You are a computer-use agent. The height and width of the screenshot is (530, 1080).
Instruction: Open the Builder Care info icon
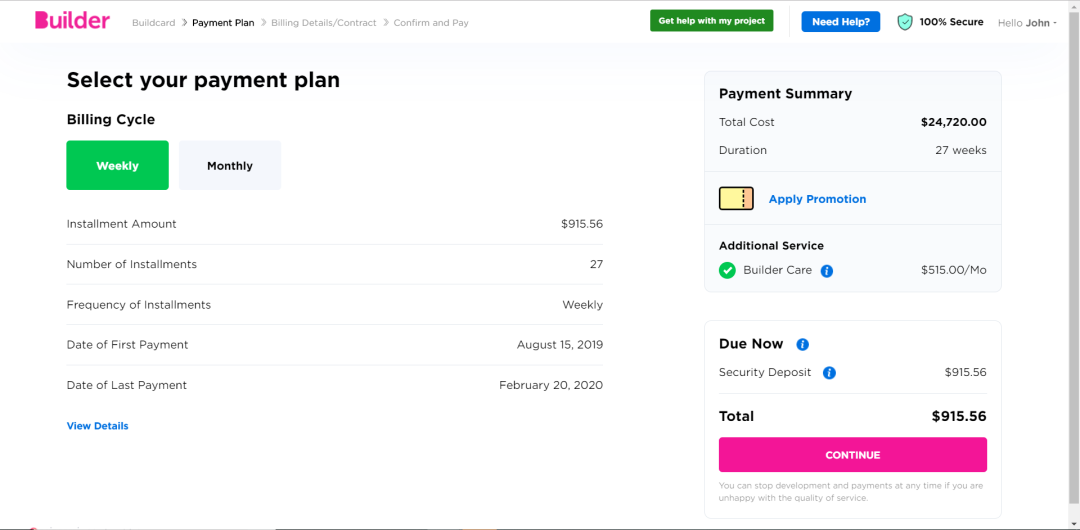click(827, 271)
